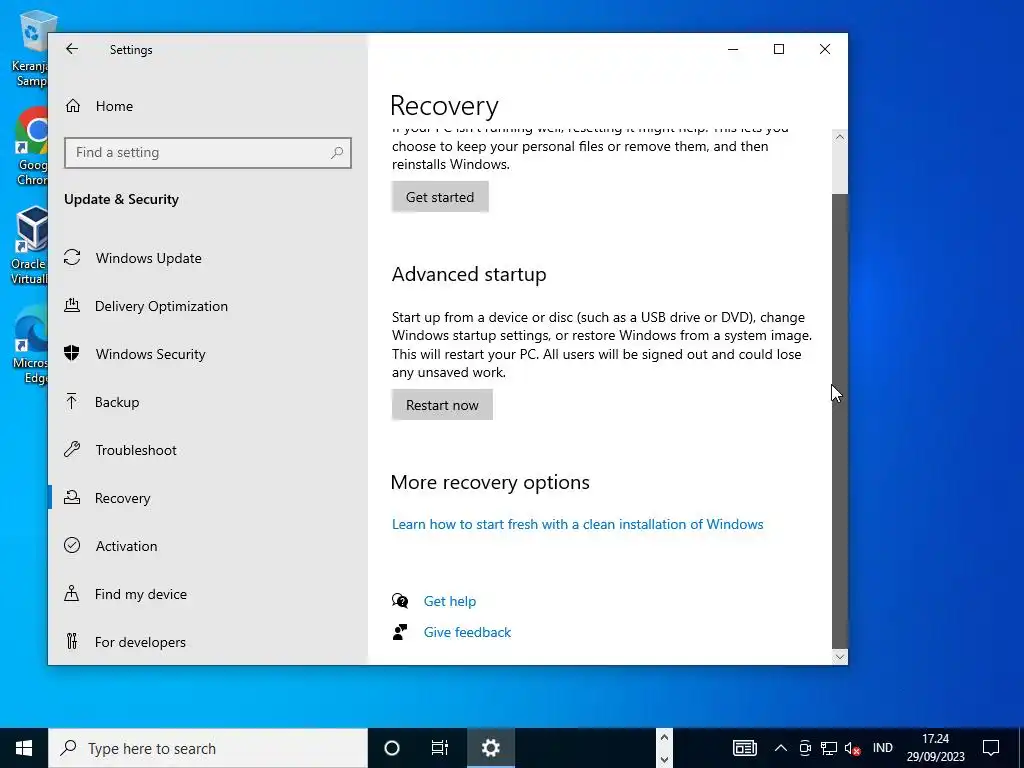Click the Windows Update sync icon

pyautogui.click(x=72, y=258)
